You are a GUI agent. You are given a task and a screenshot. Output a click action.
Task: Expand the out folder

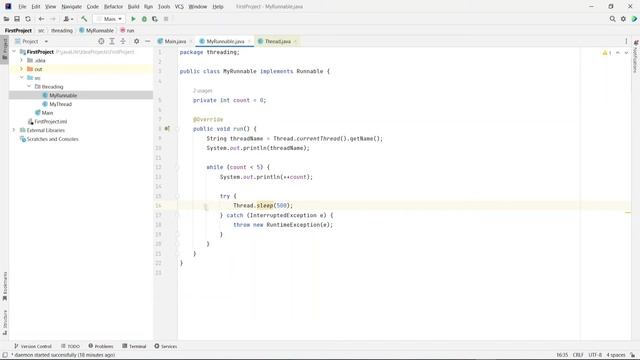point(22,69)
